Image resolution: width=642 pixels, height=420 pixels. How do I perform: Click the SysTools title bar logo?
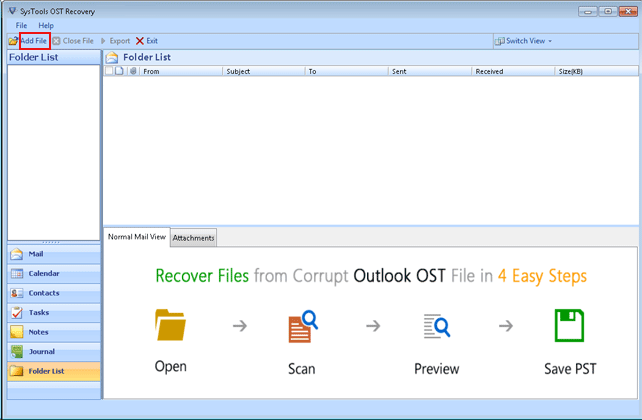(13, 11)
